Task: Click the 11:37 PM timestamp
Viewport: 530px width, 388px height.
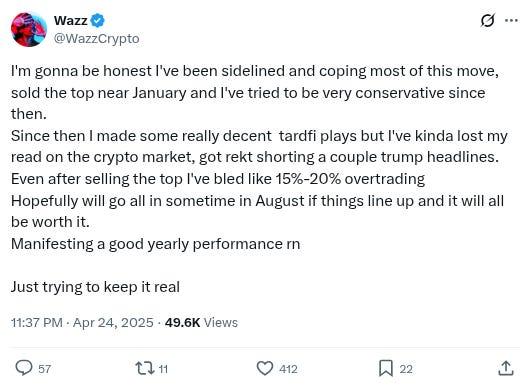Action: pyautogui.click(x=37, y=322)
